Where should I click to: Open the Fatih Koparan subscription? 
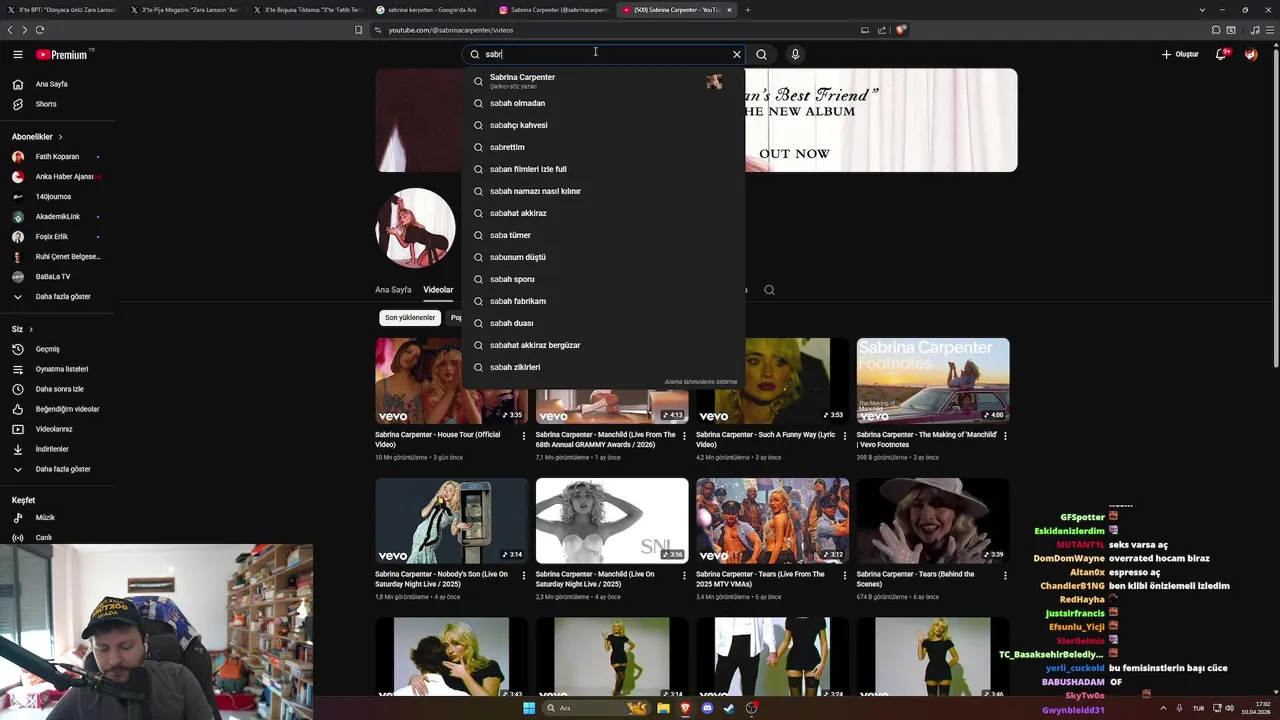tap(57, 157)
